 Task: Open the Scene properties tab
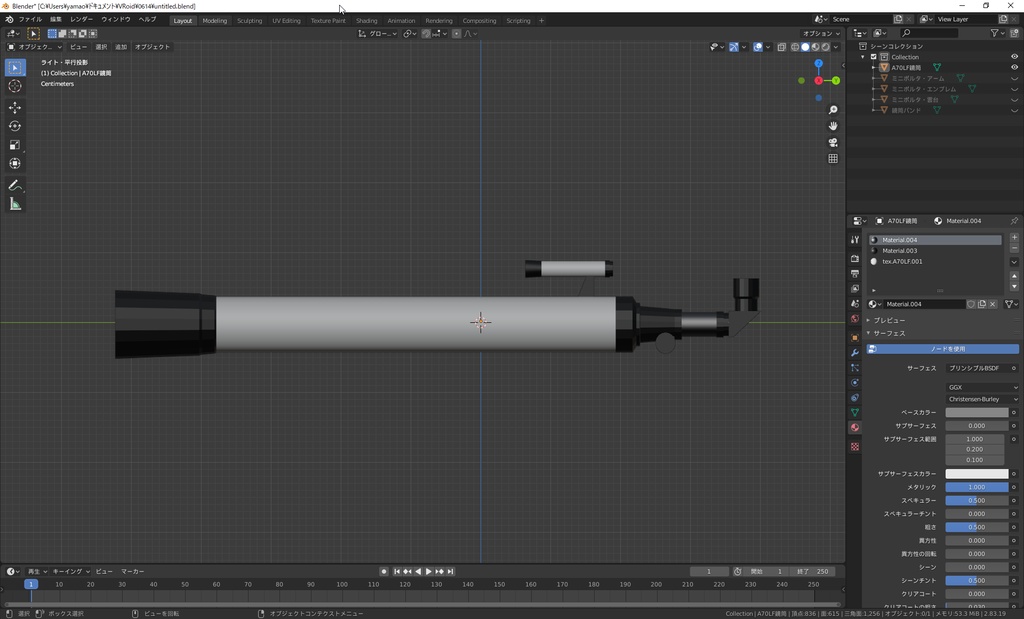pos(855,304)
